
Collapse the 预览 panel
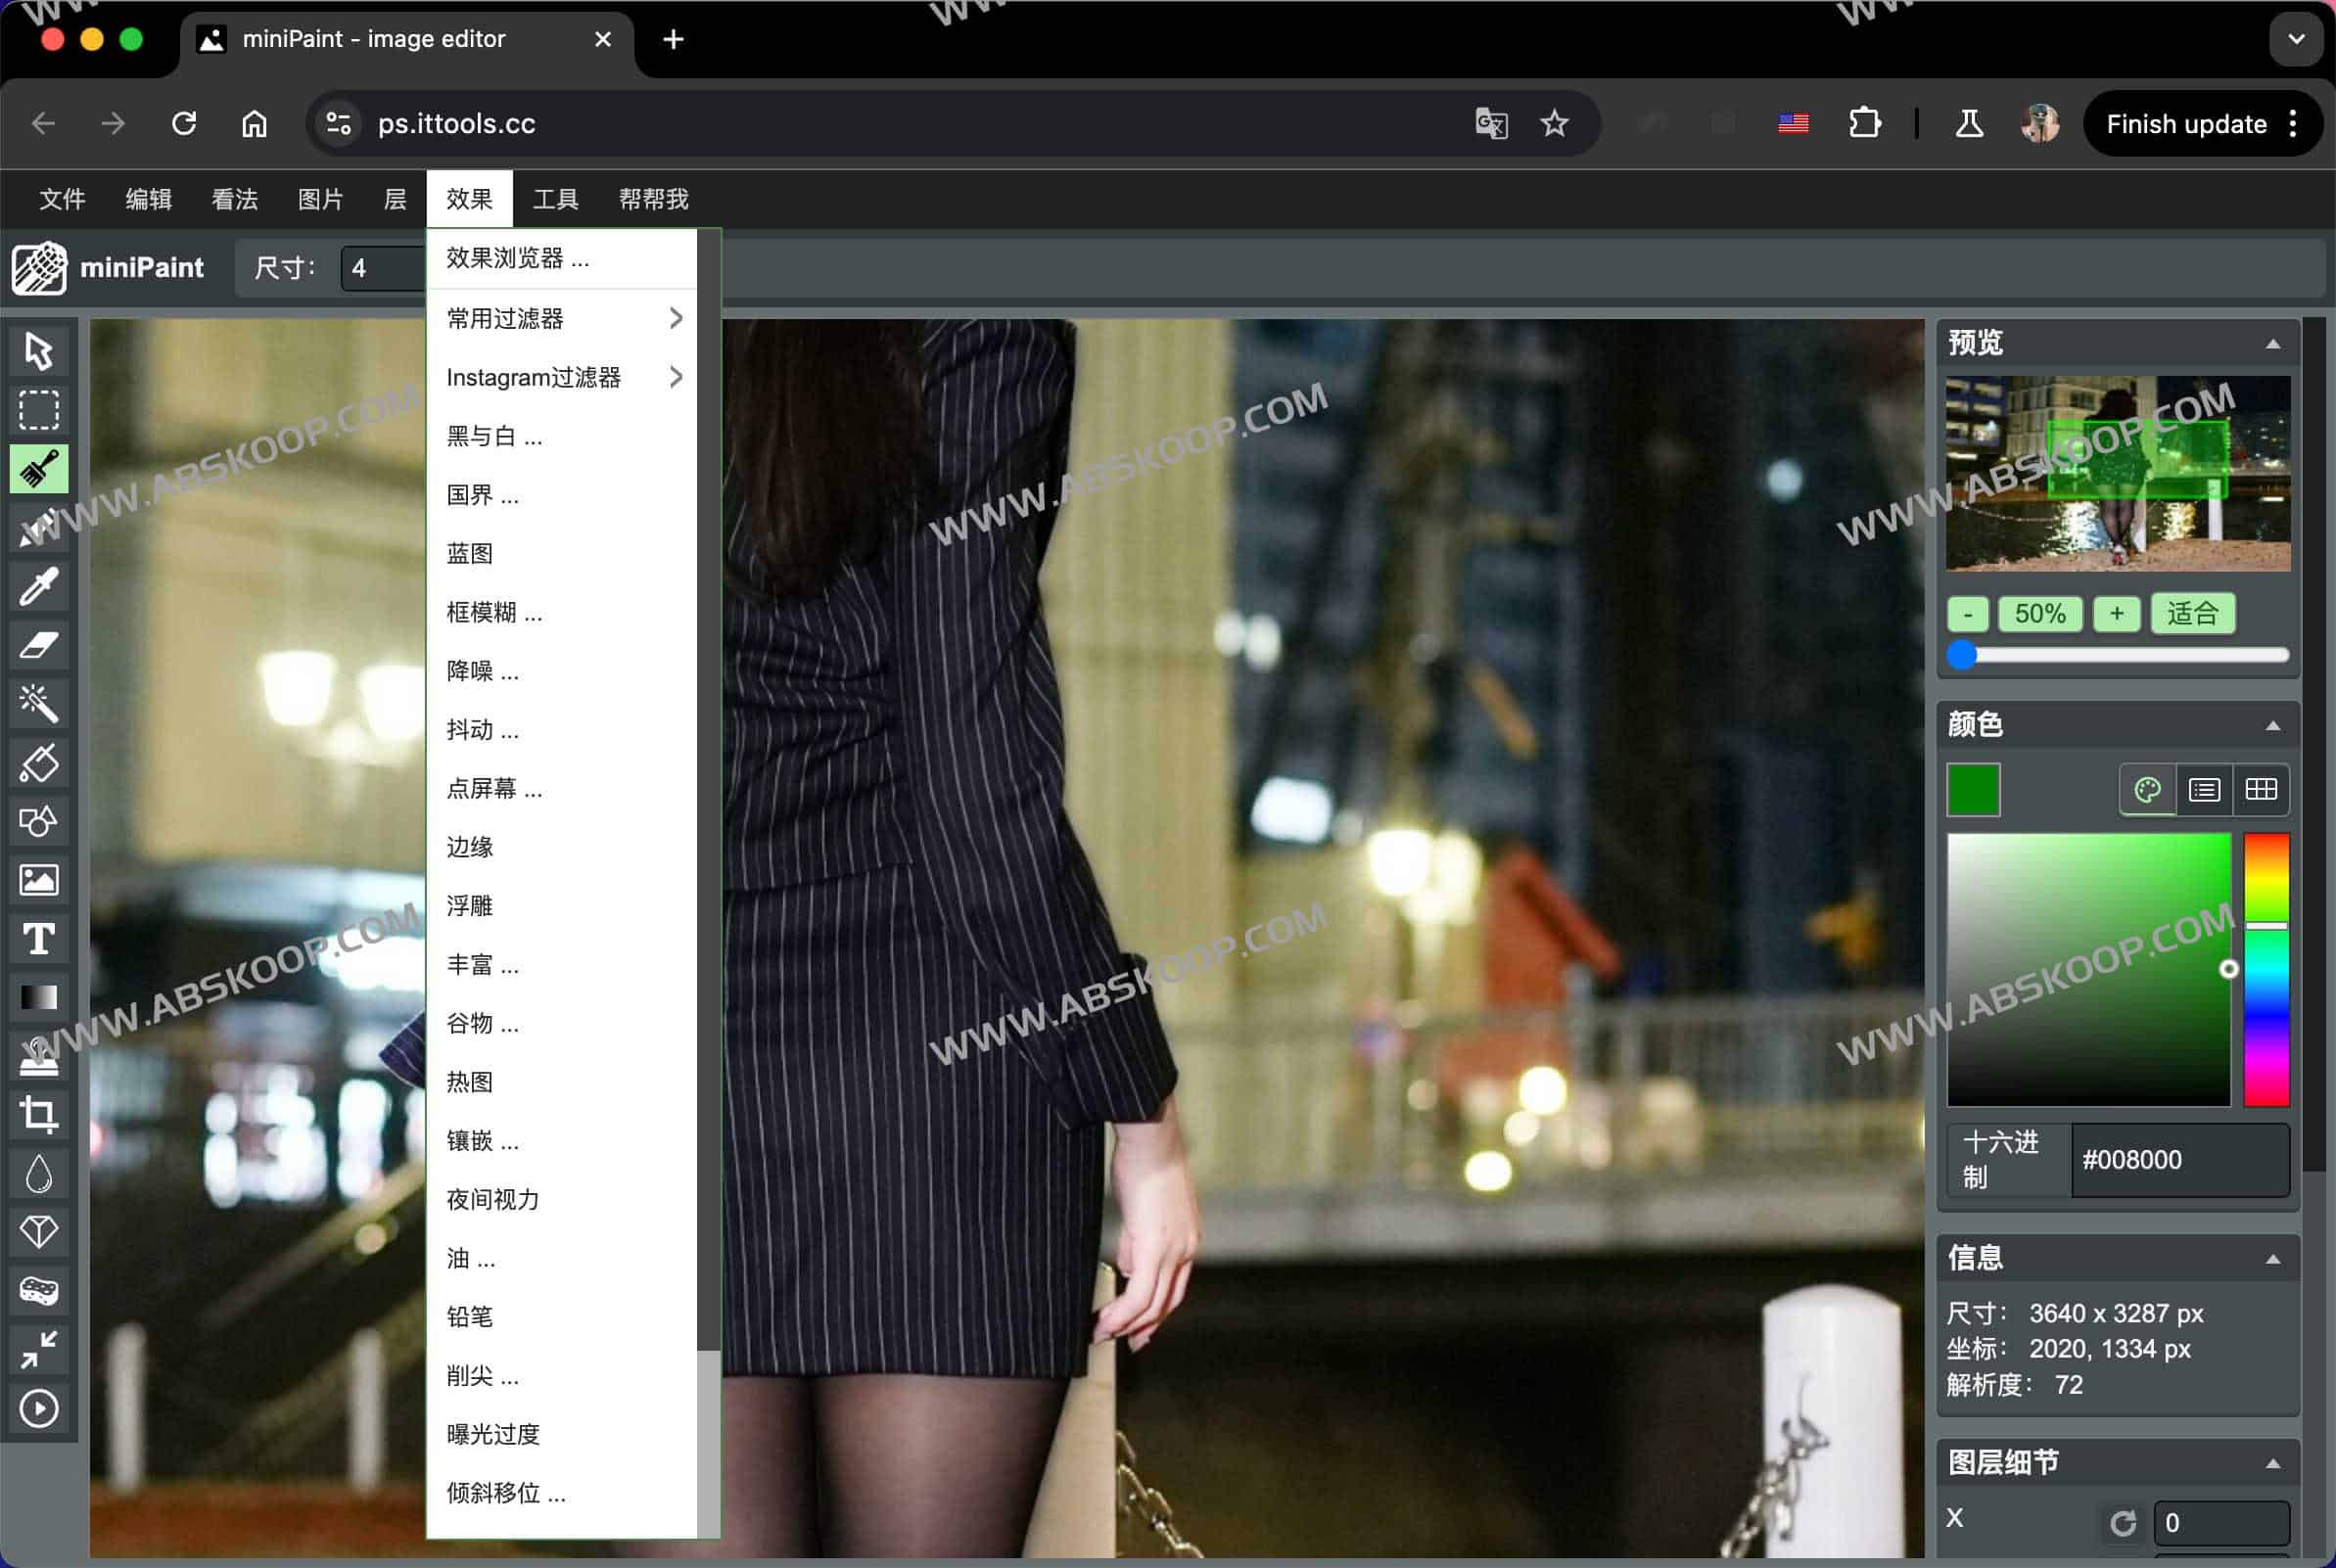click(x=2273, y=343)
